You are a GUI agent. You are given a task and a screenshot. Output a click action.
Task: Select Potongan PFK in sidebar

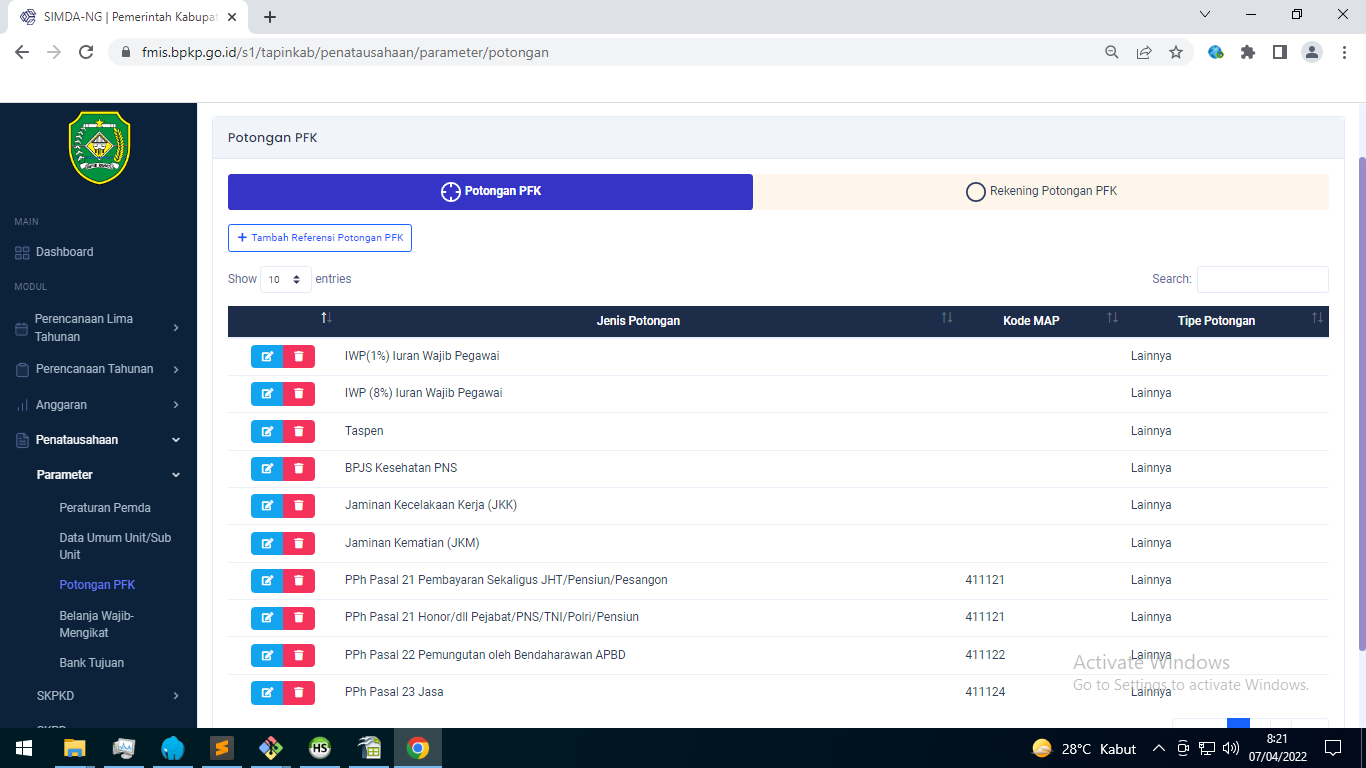click(x=97, y=585)
